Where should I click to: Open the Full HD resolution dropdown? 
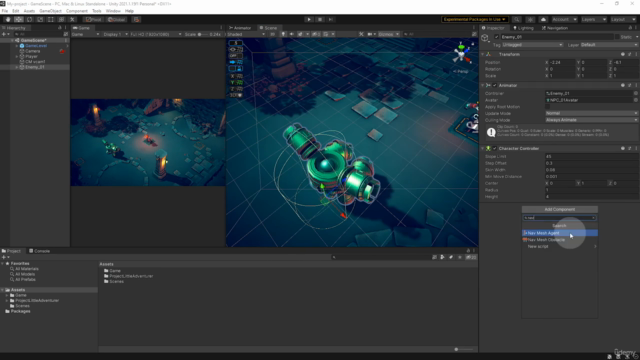(x=156, y=34)
